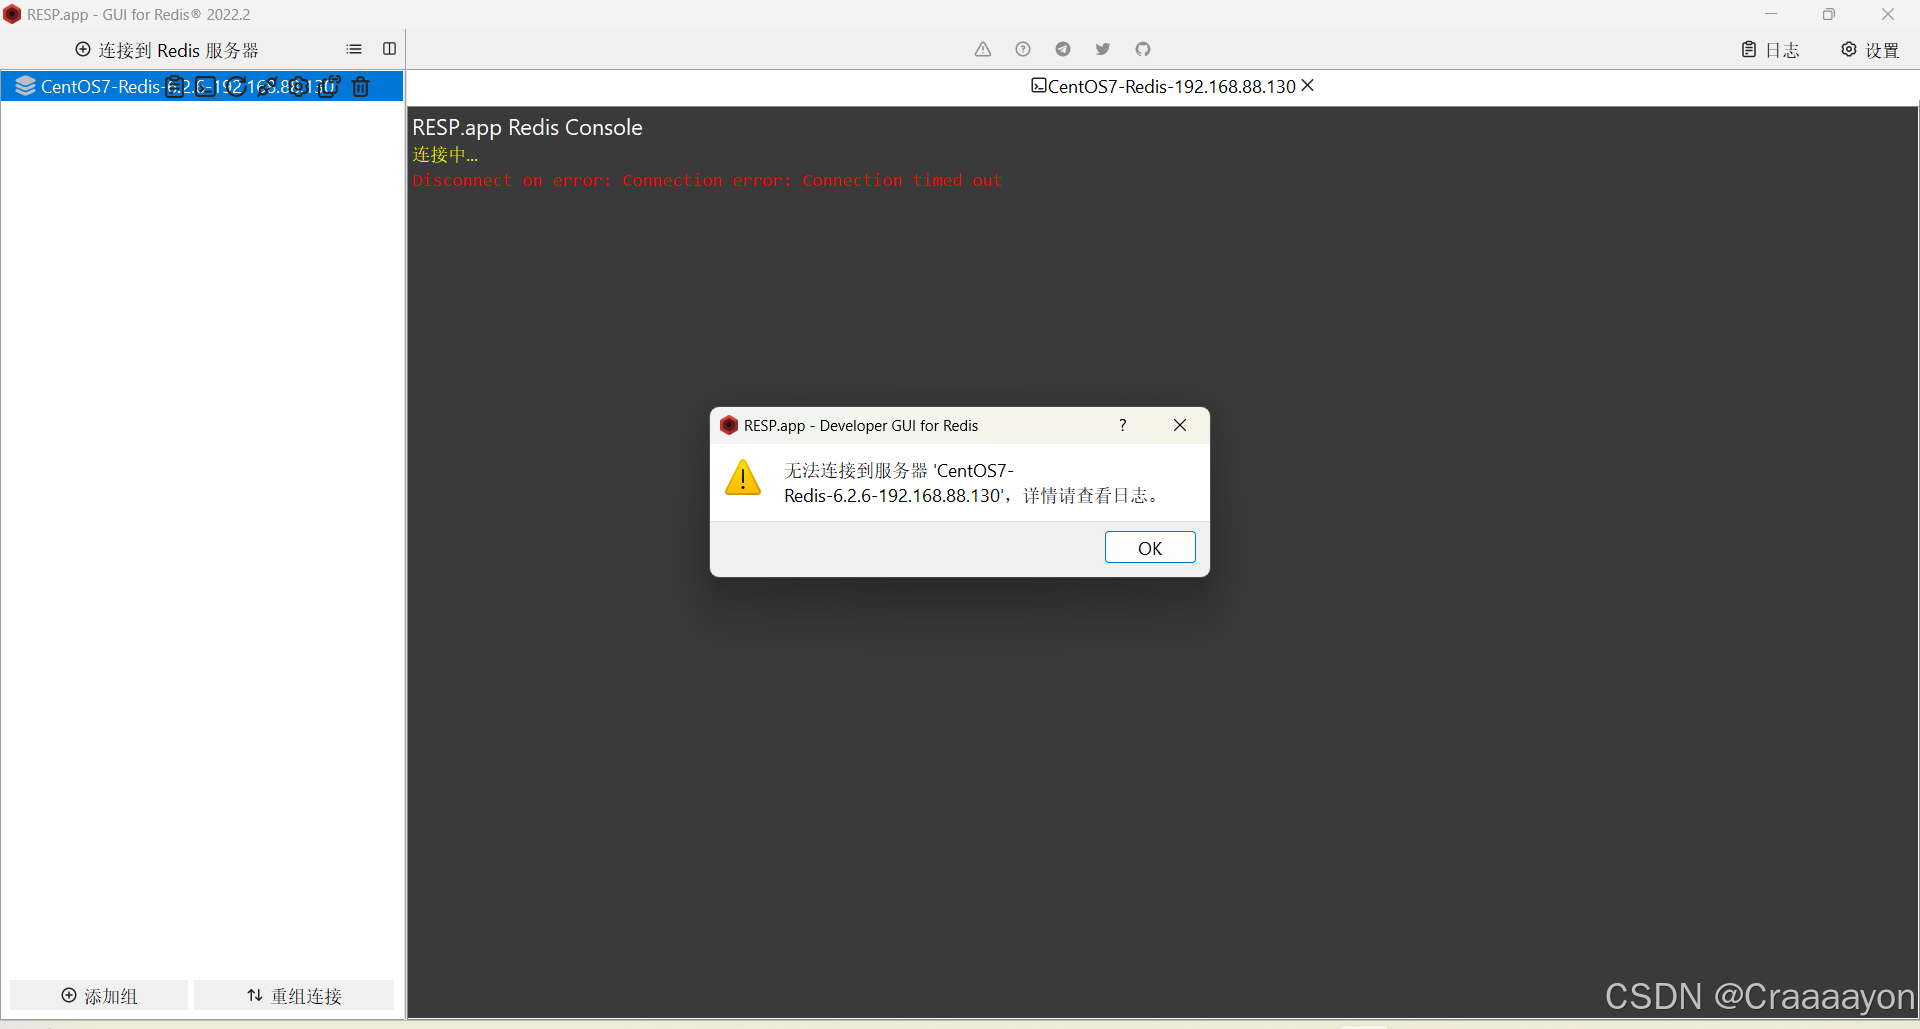Open server info clipboard icon on connection row
The image size is (1920, 1029).
tap(174, 86)
